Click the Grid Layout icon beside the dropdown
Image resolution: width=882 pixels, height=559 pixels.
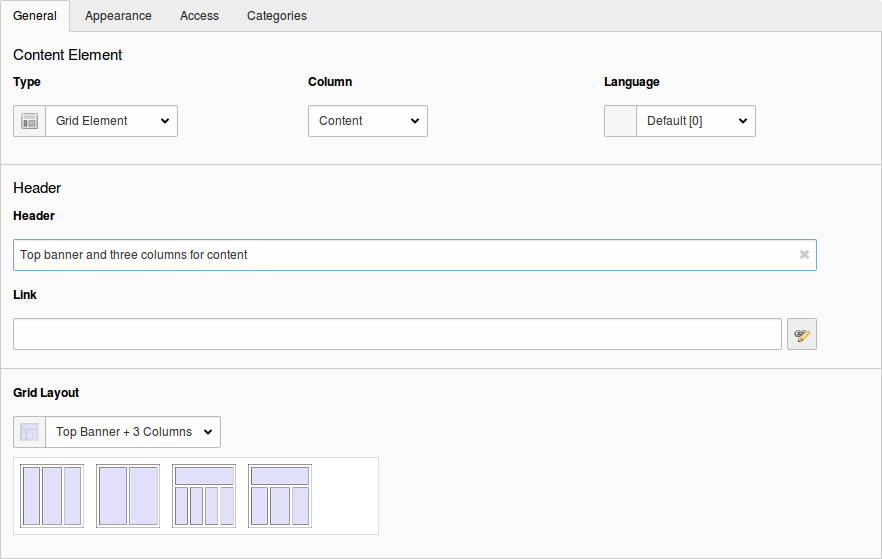pos(29,432)
